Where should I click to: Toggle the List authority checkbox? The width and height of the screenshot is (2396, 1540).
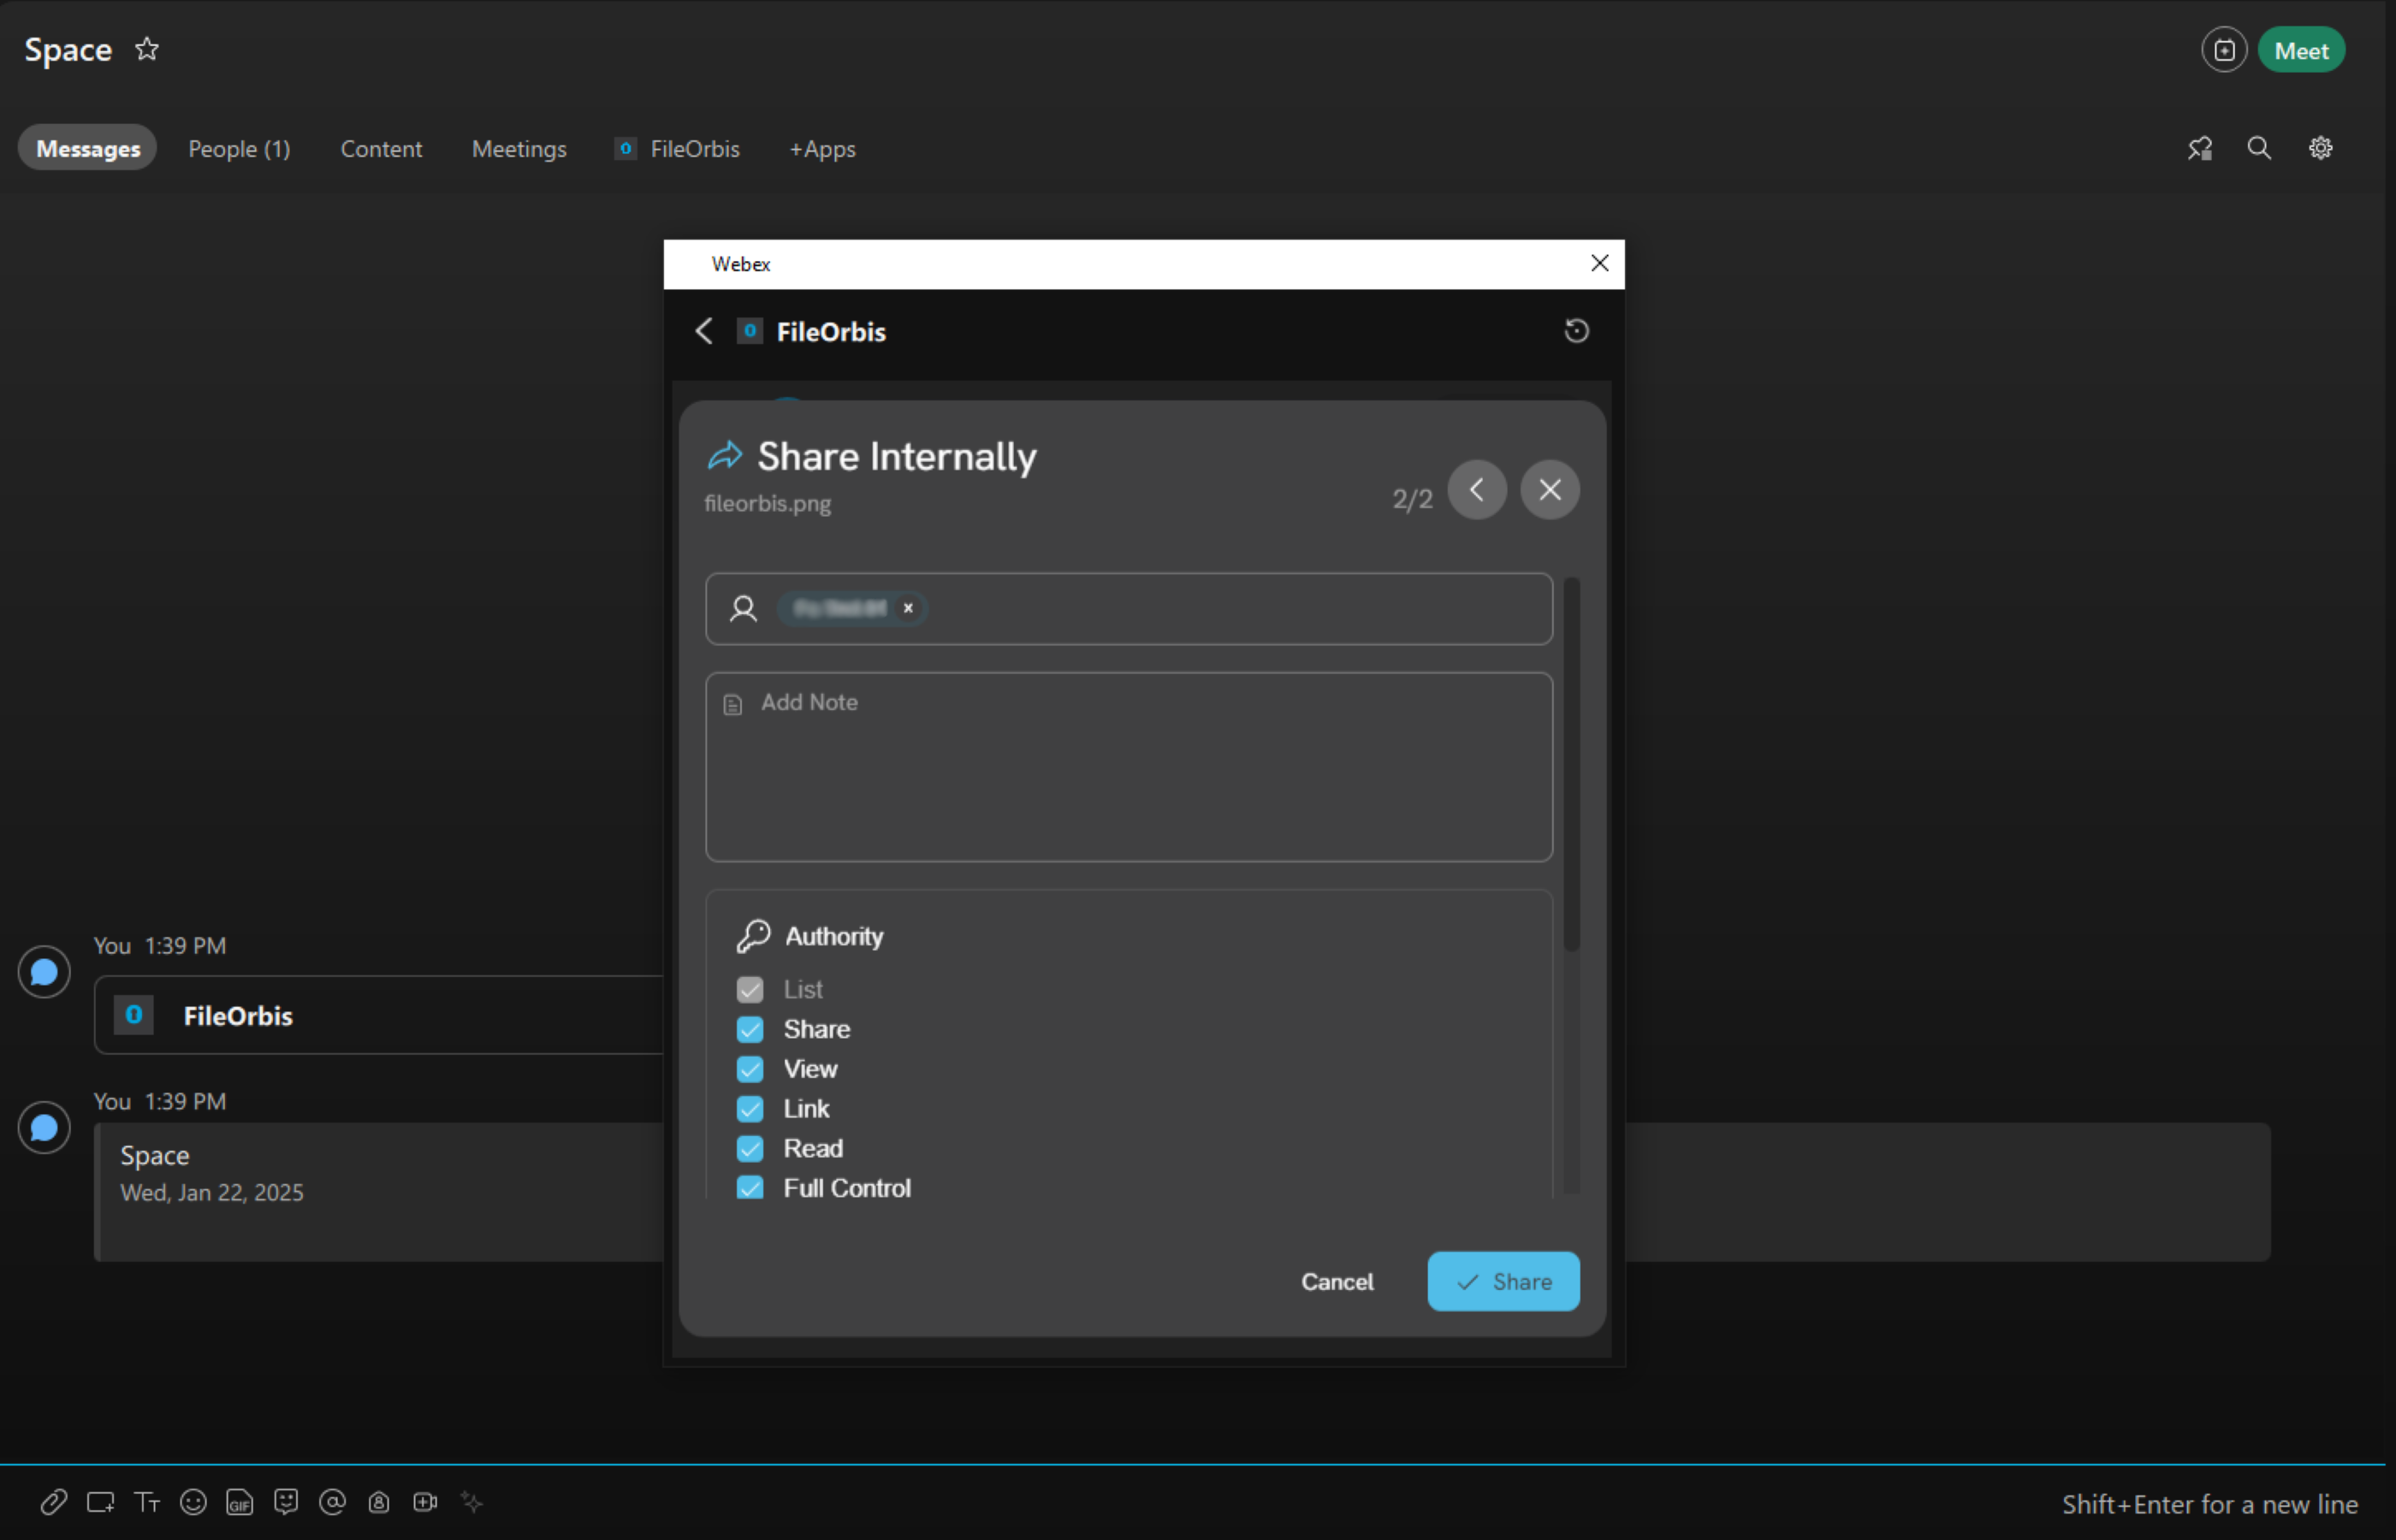pyautogui.click(x=750, y=989)
